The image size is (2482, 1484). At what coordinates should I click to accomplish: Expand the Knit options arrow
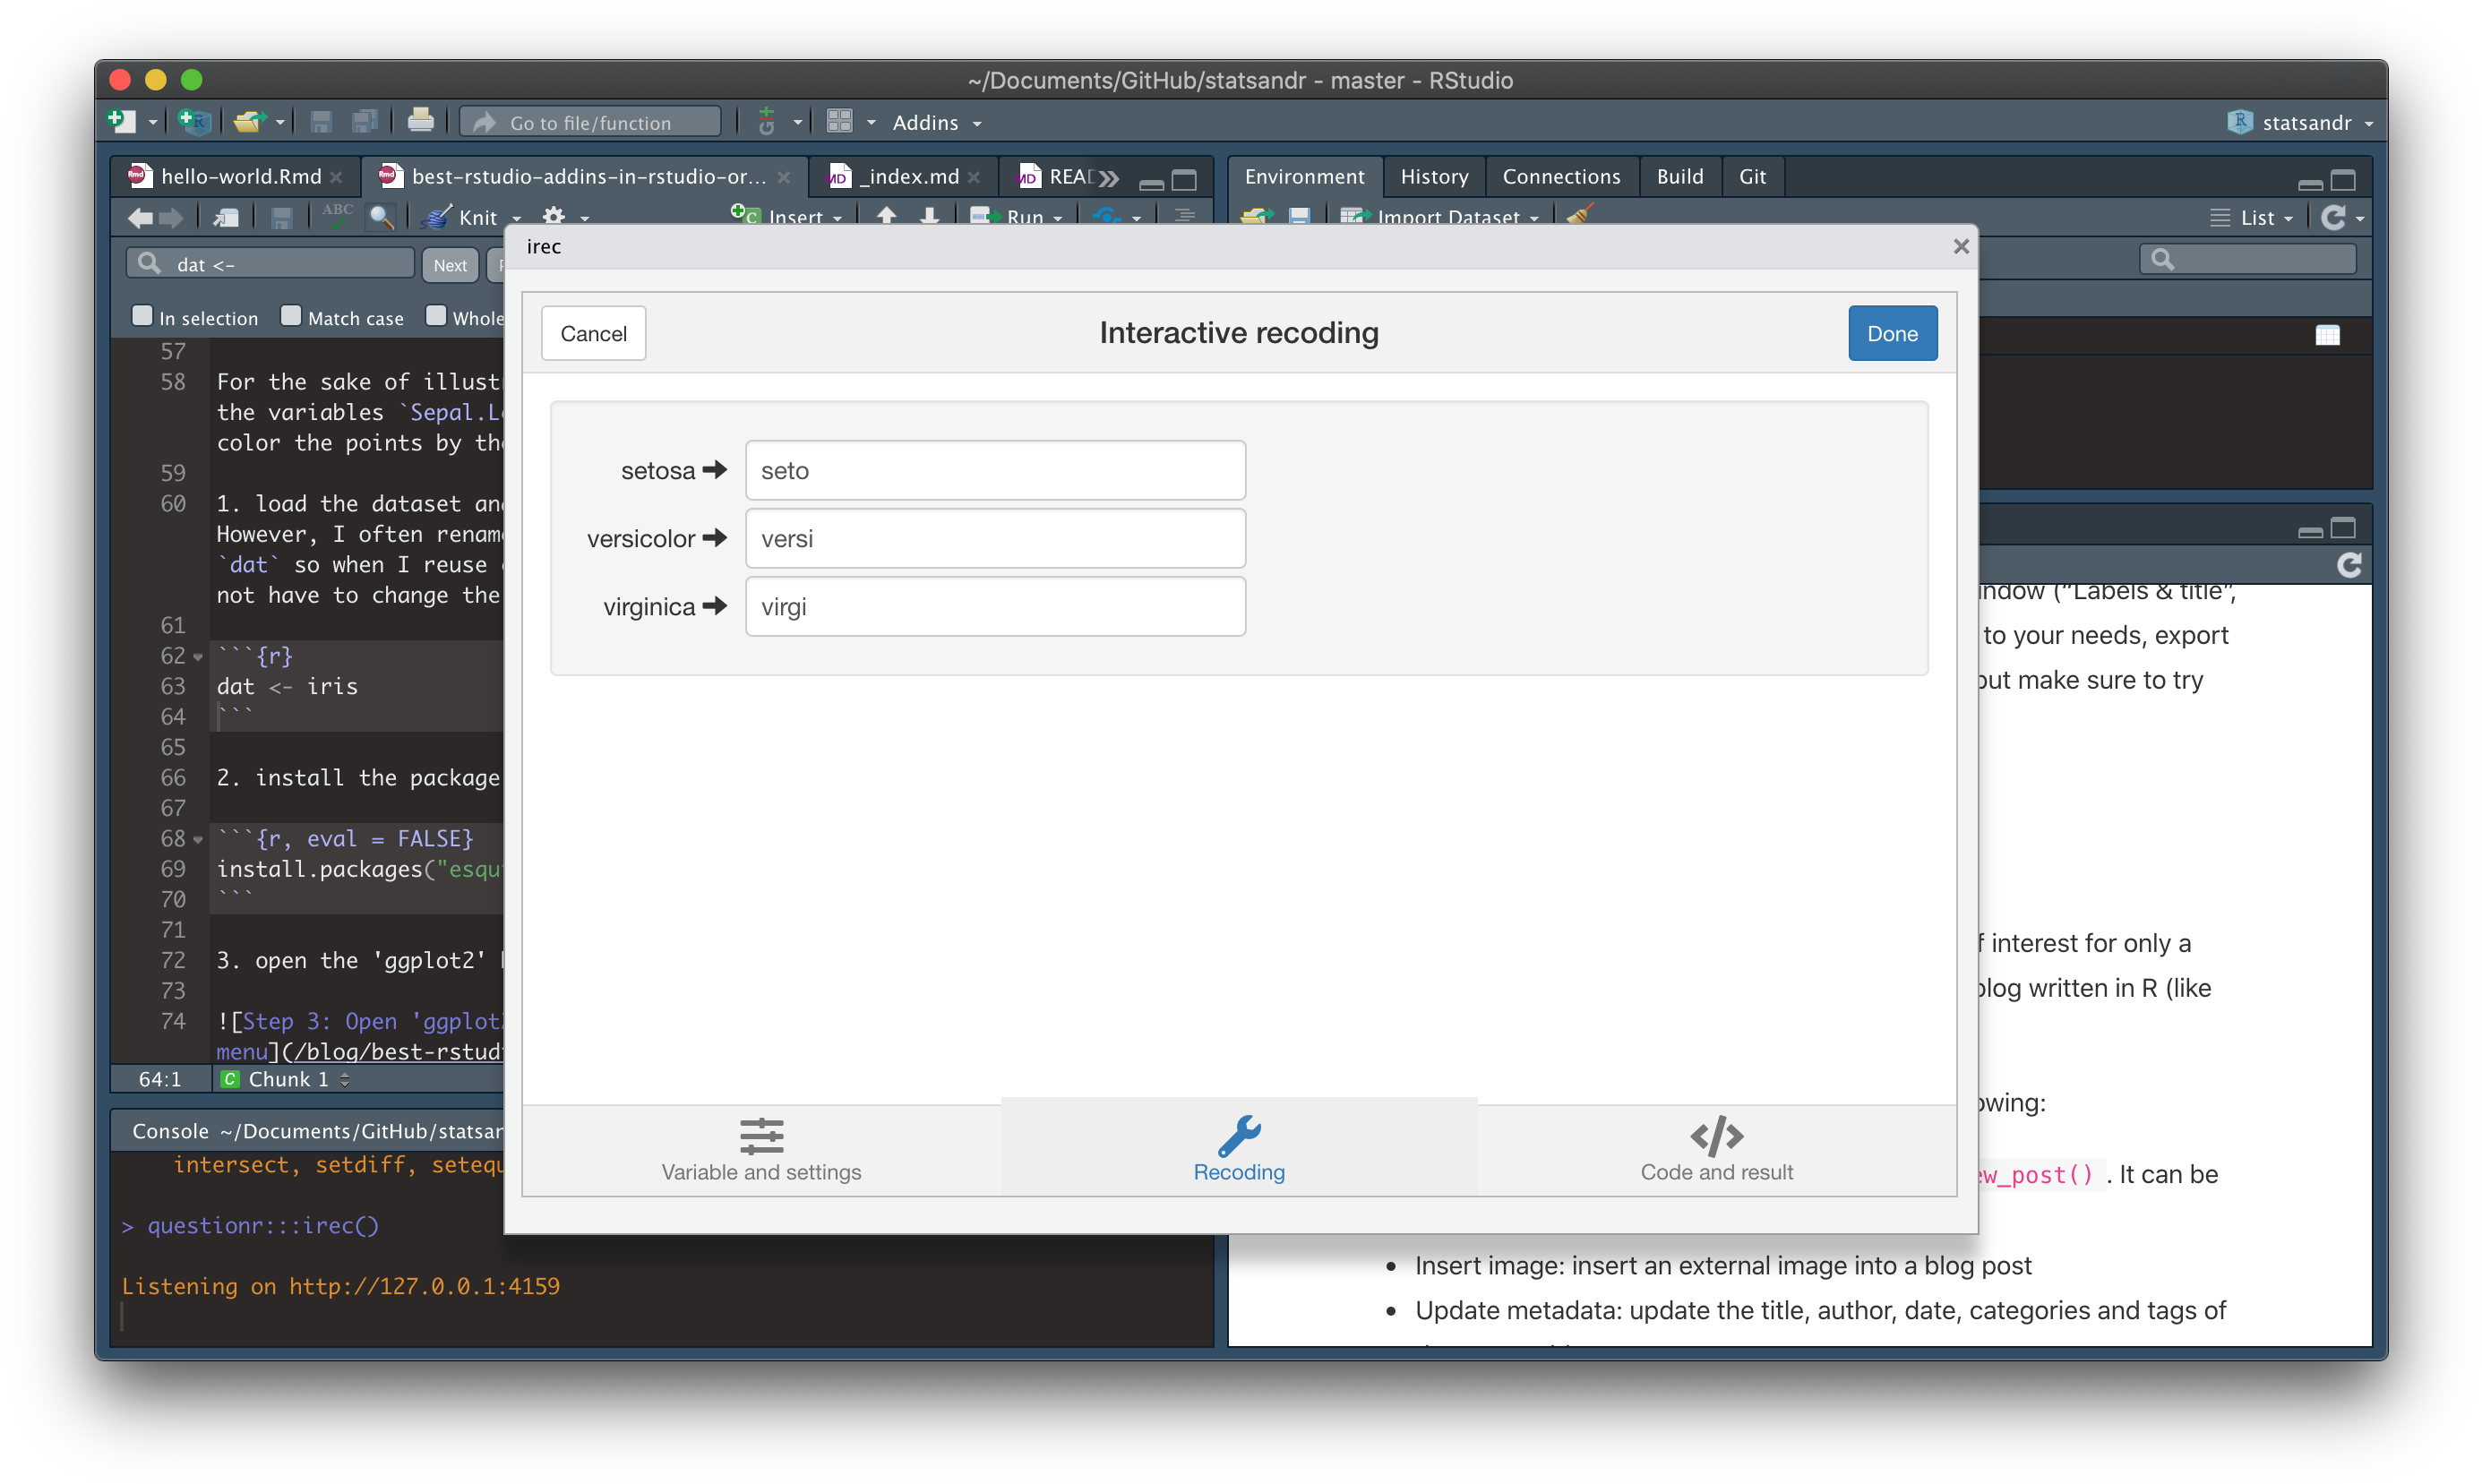point(517,218)
